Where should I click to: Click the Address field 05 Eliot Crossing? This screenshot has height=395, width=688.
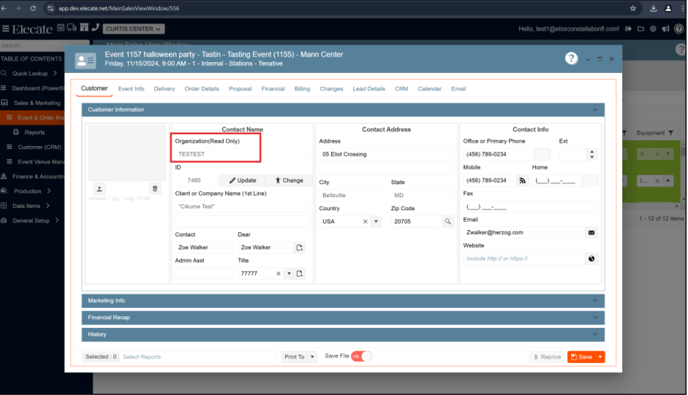click(386, 154)
